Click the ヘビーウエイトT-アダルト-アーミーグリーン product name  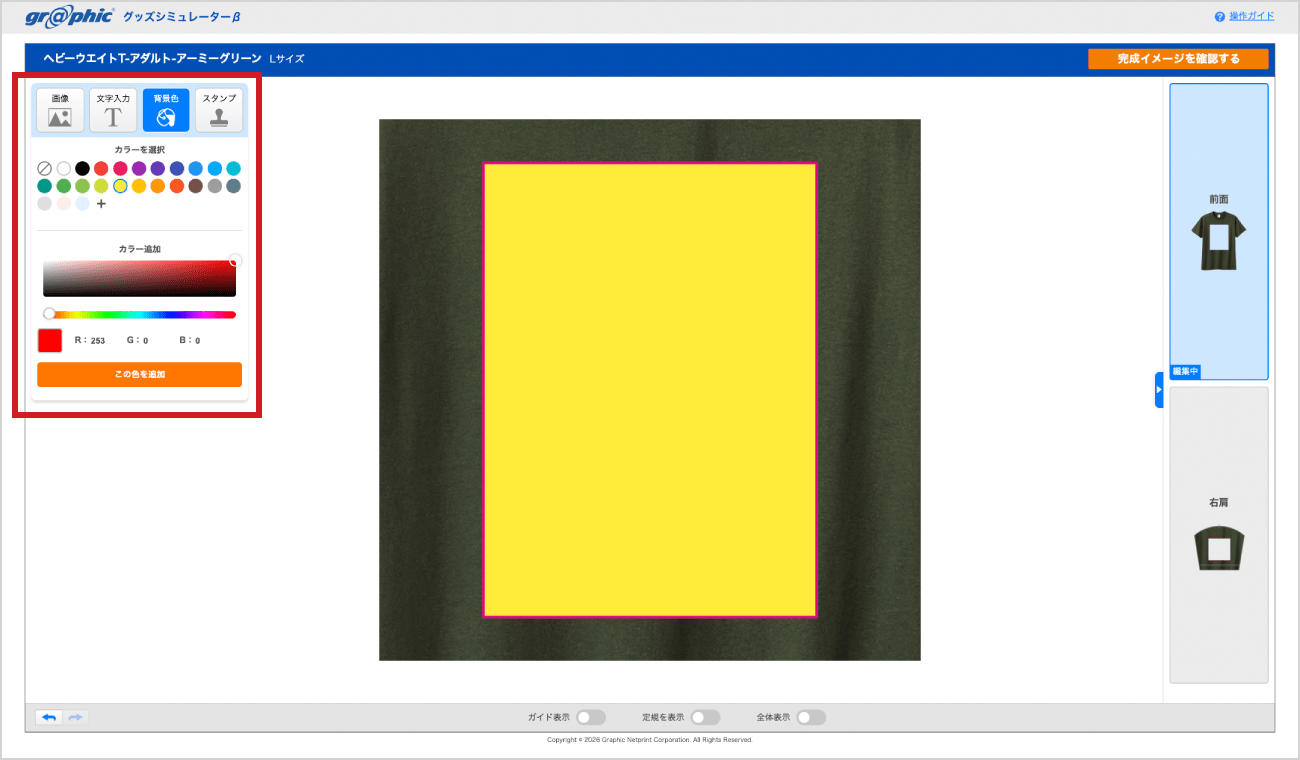tap(152, 59)
